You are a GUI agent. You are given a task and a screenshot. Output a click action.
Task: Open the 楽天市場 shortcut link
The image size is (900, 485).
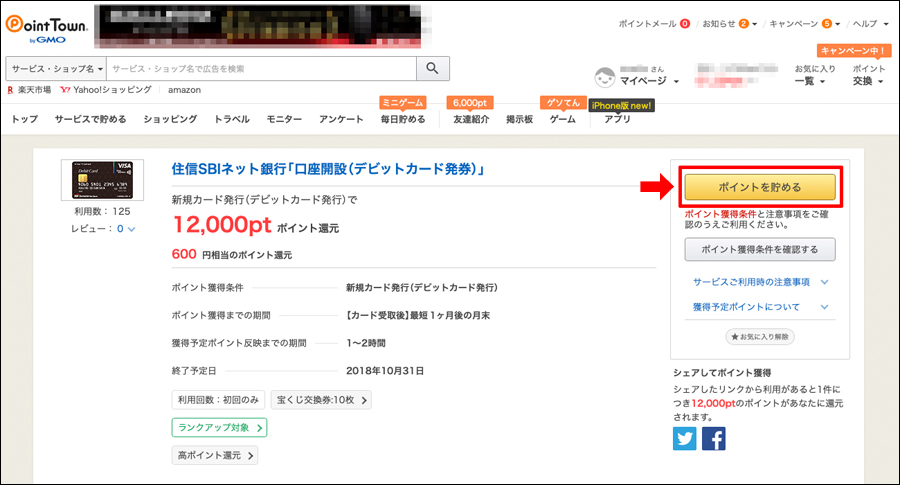[29, 90]
